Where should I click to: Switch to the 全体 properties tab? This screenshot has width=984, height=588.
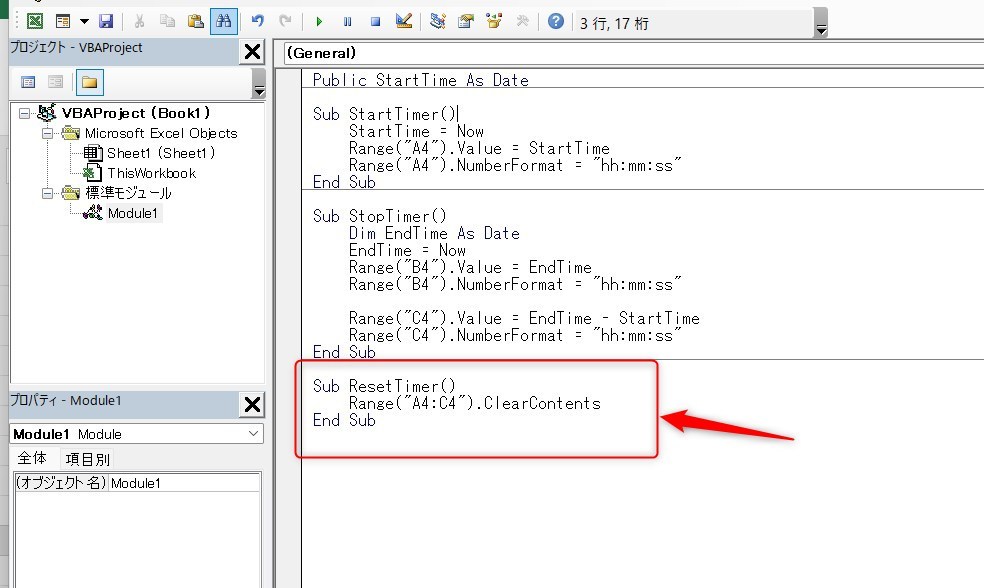coord(32,458)
